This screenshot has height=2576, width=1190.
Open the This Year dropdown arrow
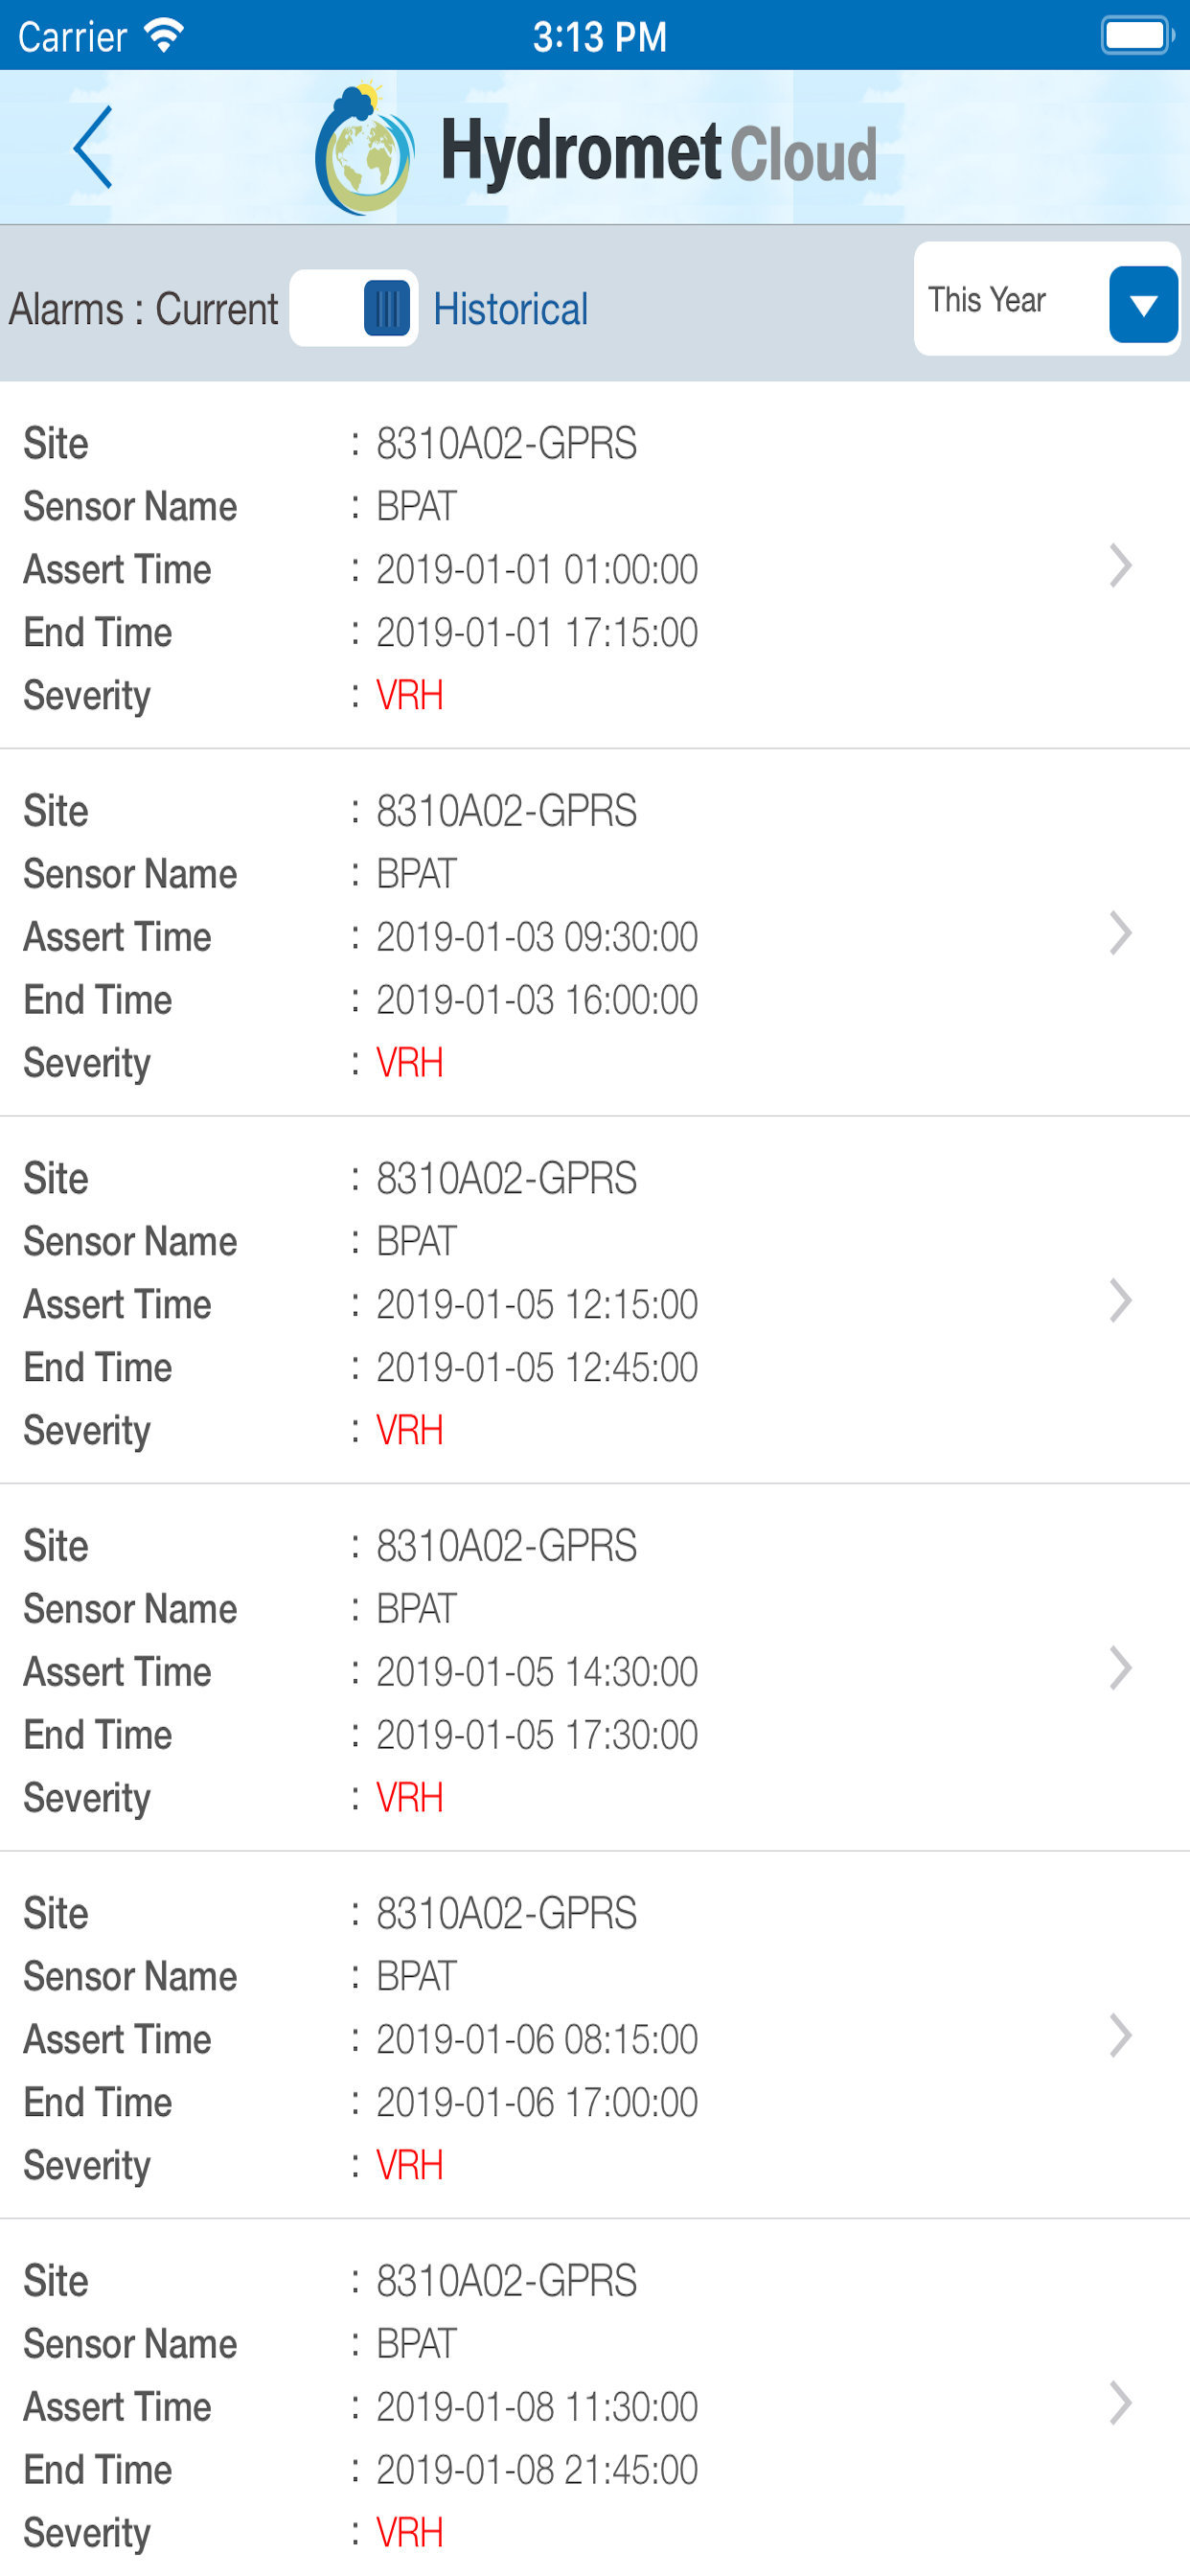[x=1143, y=305]
